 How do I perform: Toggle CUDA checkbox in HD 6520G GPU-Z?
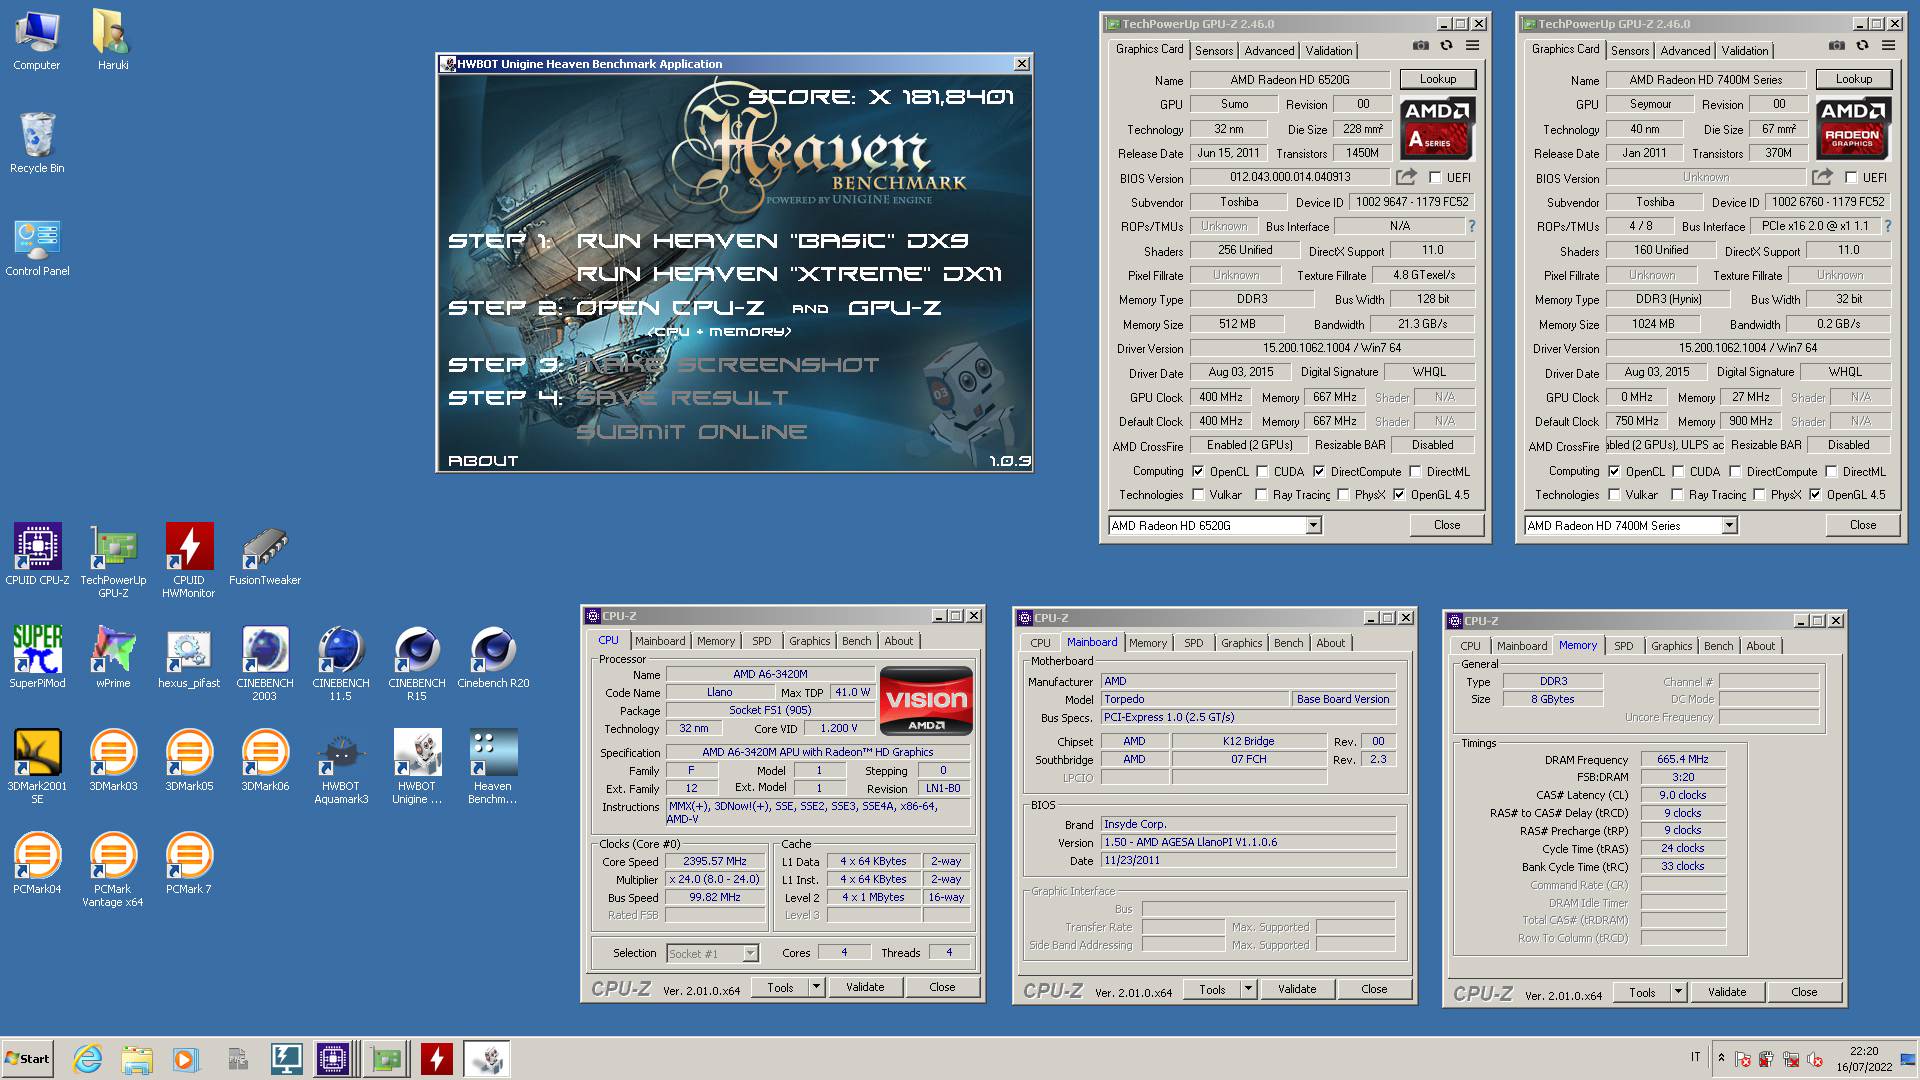(x=1262, y=472)
